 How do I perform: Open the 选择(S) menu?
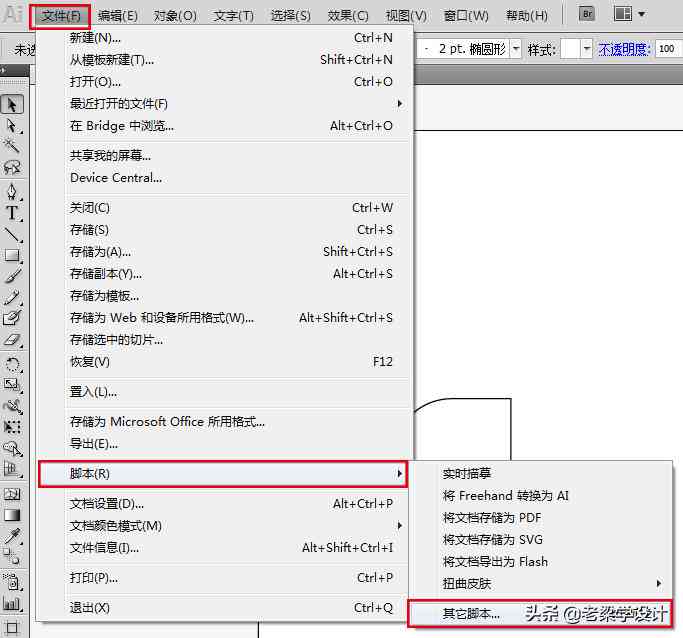(x=291, y=16)
